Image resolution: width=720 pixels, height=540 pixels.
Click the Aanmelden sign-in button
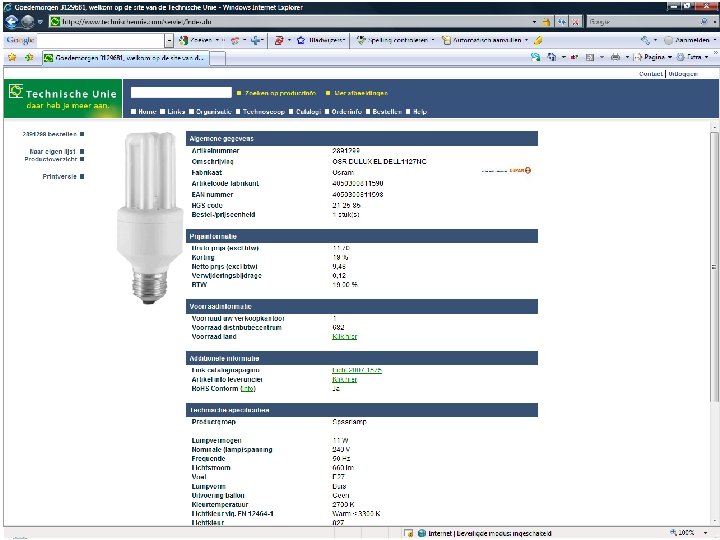tap(687, 40)
